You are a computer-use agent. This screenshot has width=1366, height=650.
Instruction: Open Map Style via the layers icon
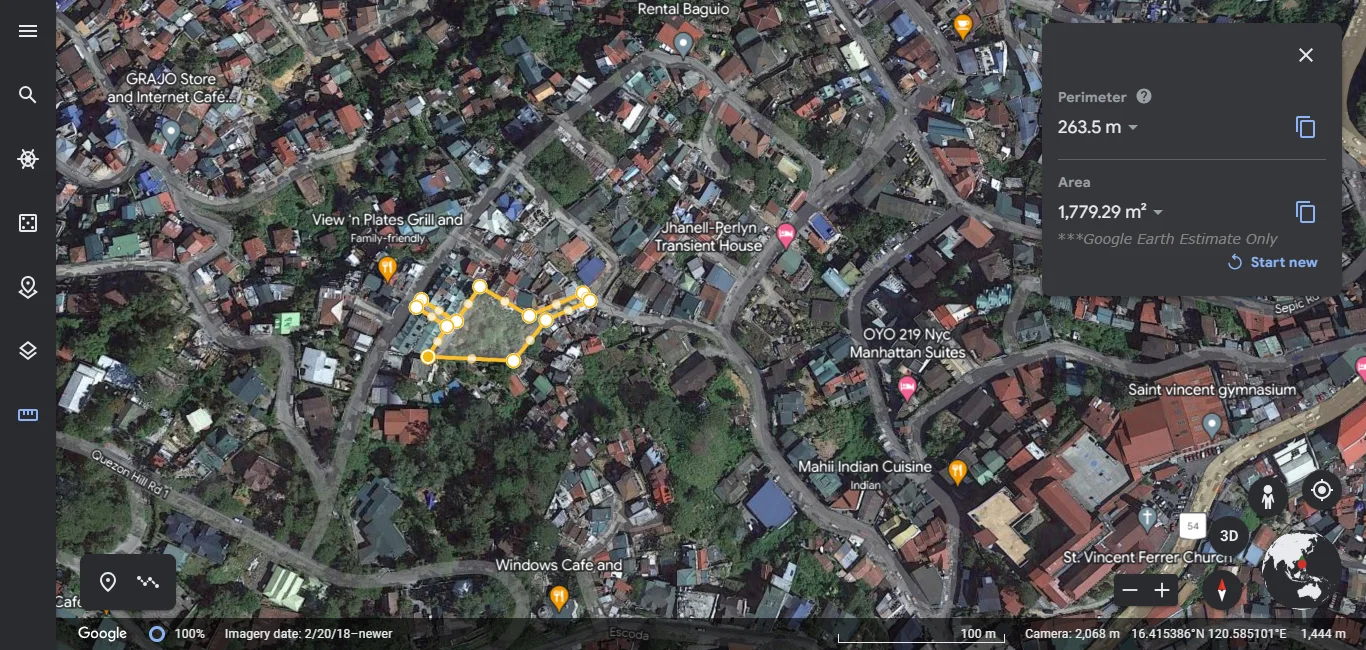(x=27, y=350)
